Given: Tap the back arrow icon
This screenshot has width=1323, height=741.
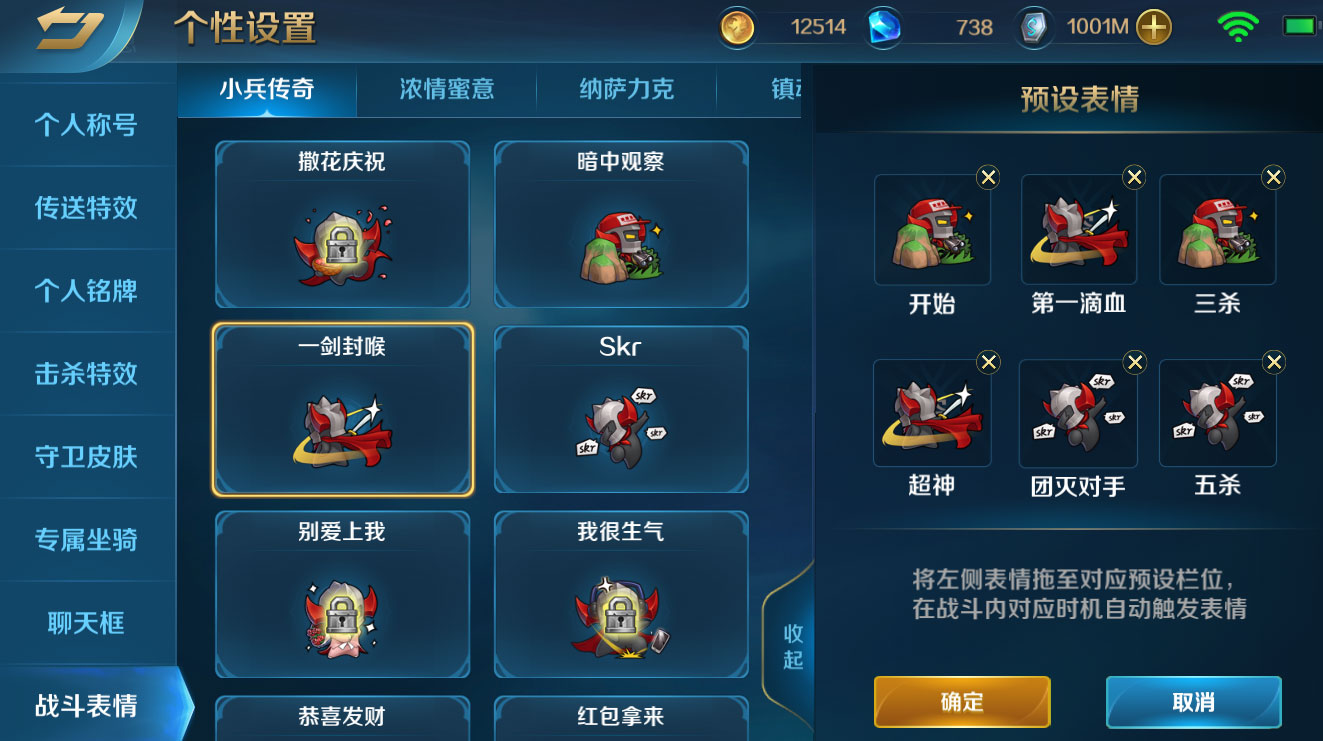Looking at the screenshot, I should (x=68, y=30).
